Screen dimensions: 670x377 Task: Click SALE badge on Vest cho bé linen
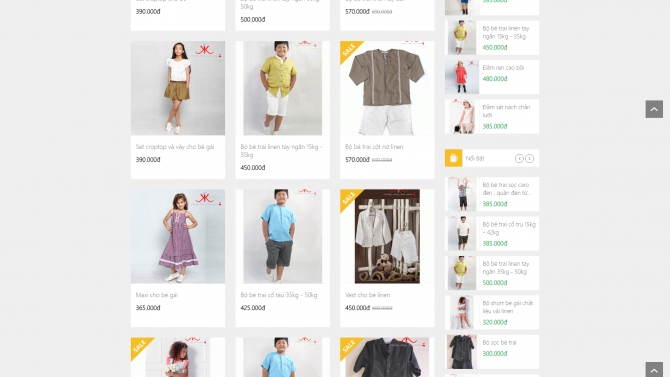349,198
